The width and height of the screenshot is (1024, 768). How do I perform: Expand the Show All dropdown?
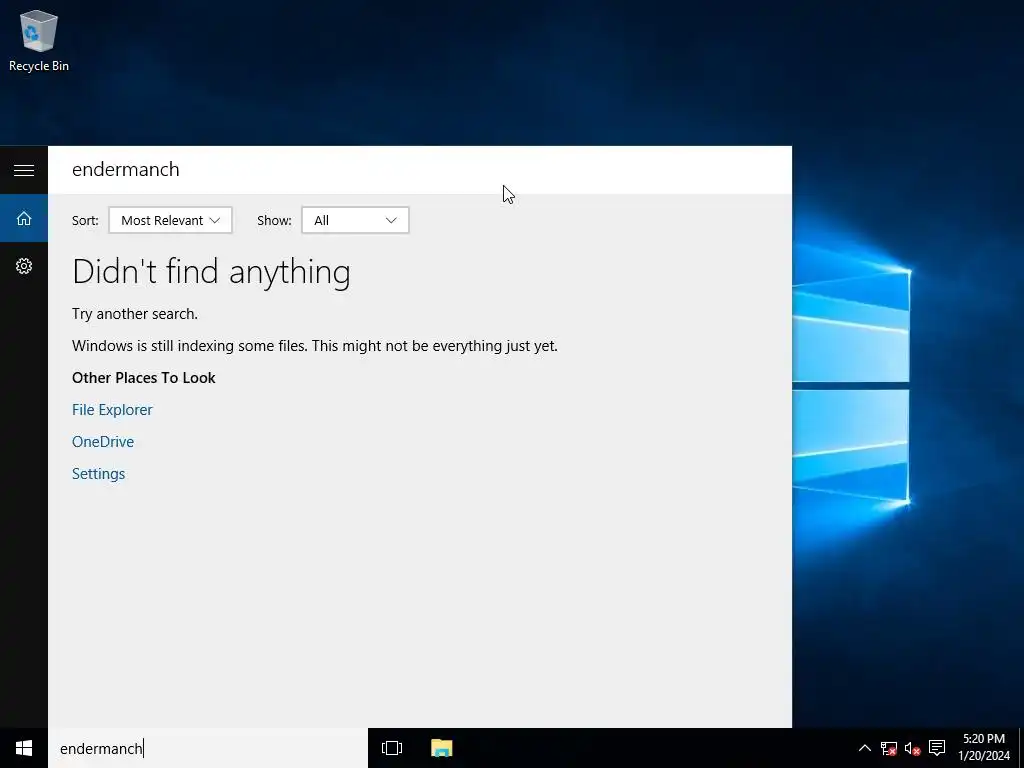coord(355,220)
